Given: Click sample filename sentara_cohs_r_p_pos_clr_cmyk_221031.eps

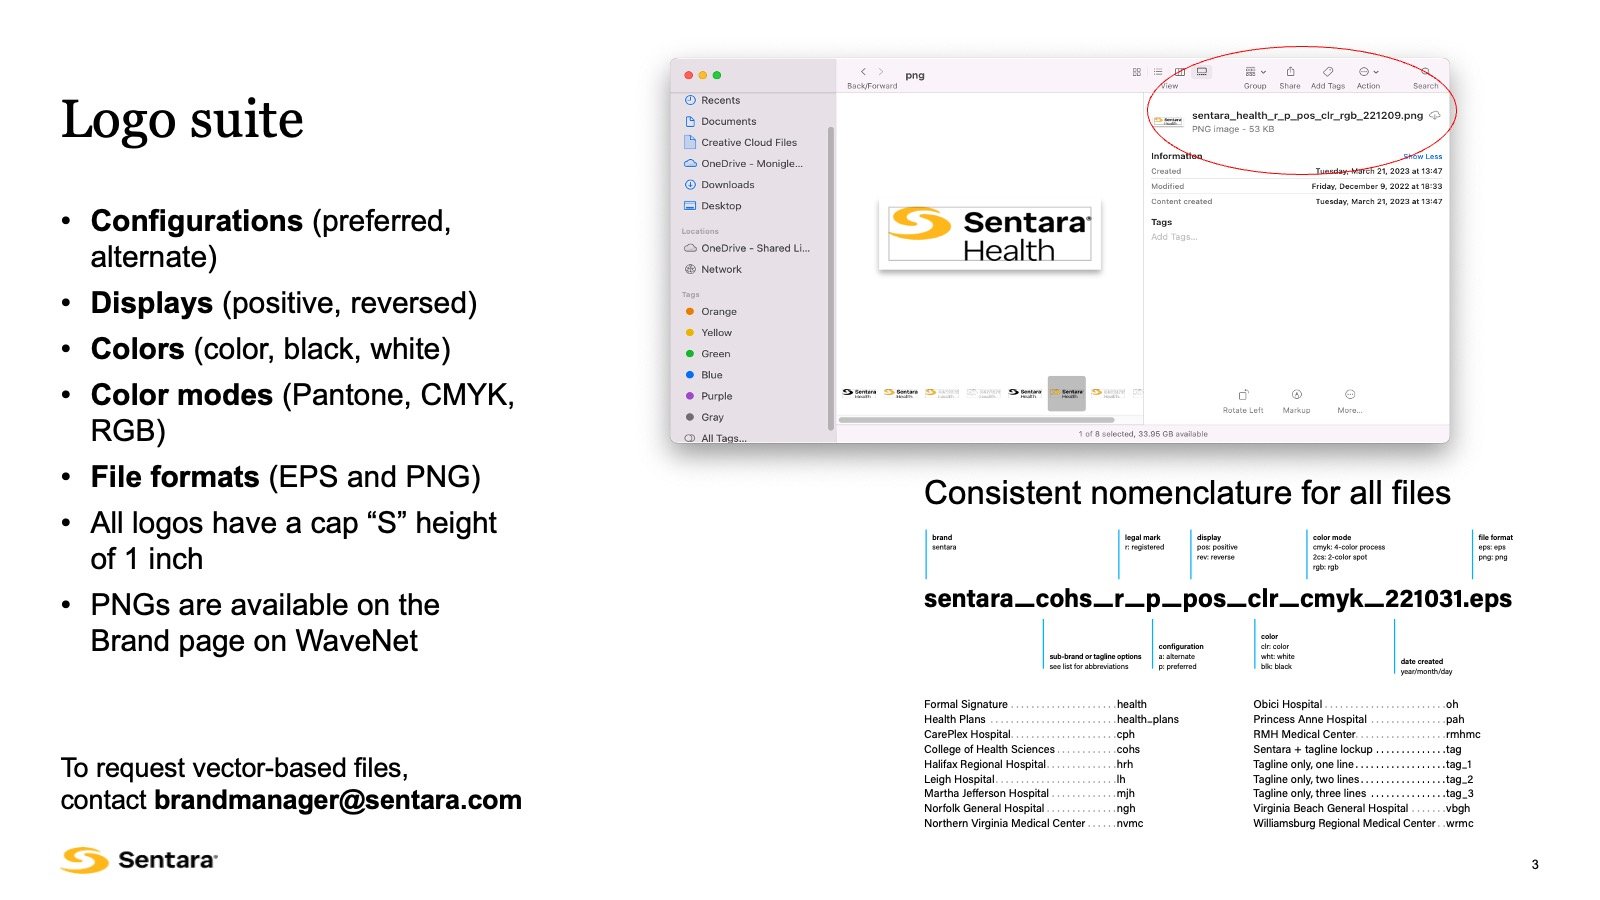Looking at the screenshot, I should [x=1218, y=598].
